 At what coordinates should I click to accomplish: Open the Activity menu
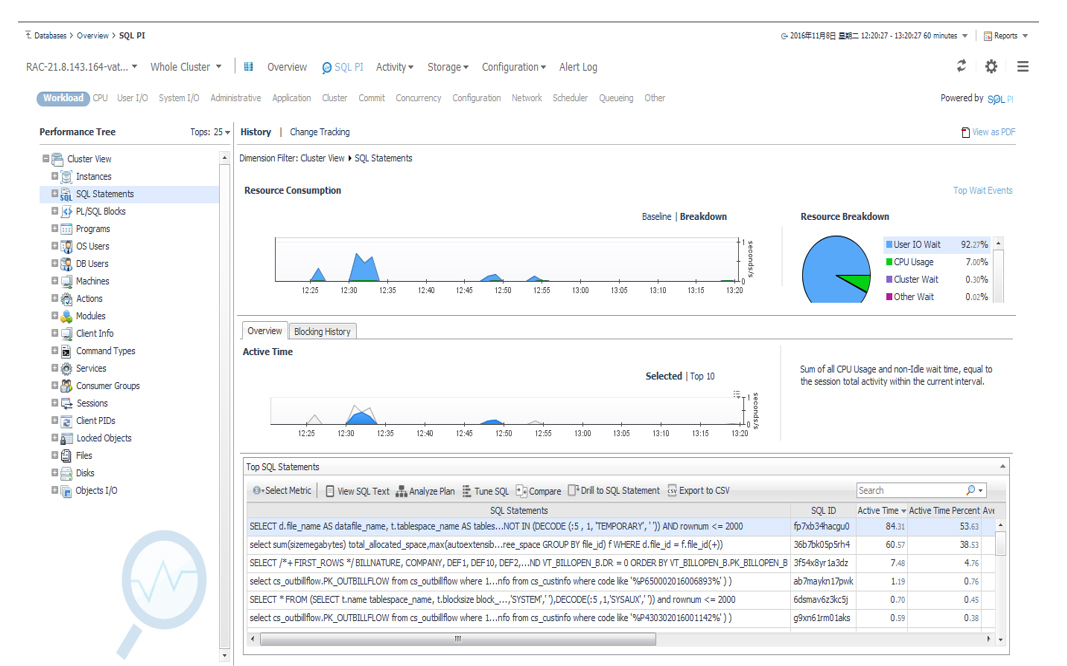coord(395,67)
